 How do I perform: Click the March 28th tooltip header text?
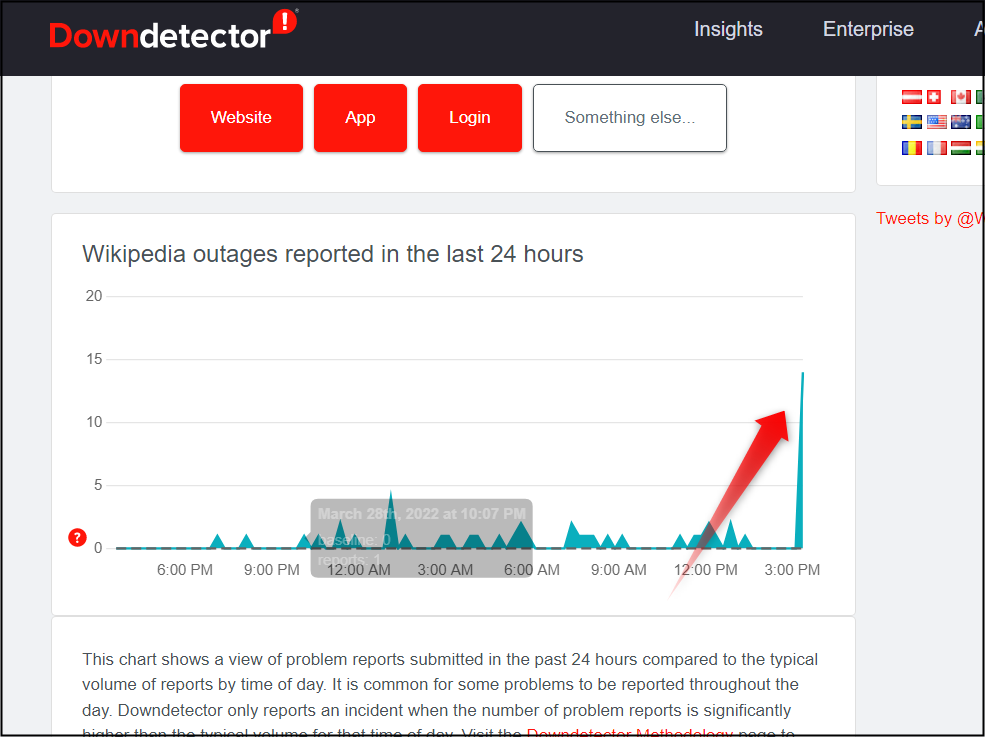422,514
